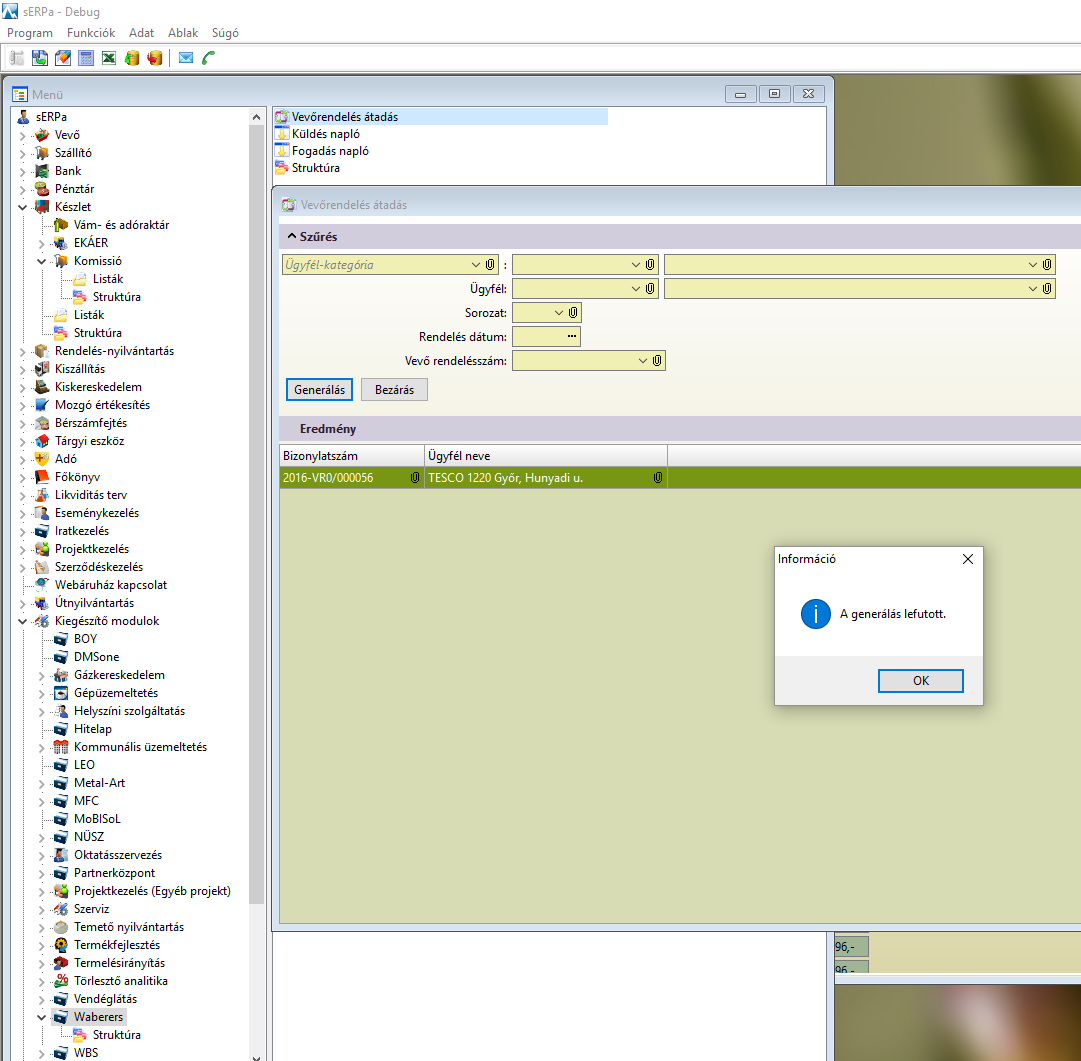
Task: Click the Bizonylatszám column header
Action: (x=352, y=456)
